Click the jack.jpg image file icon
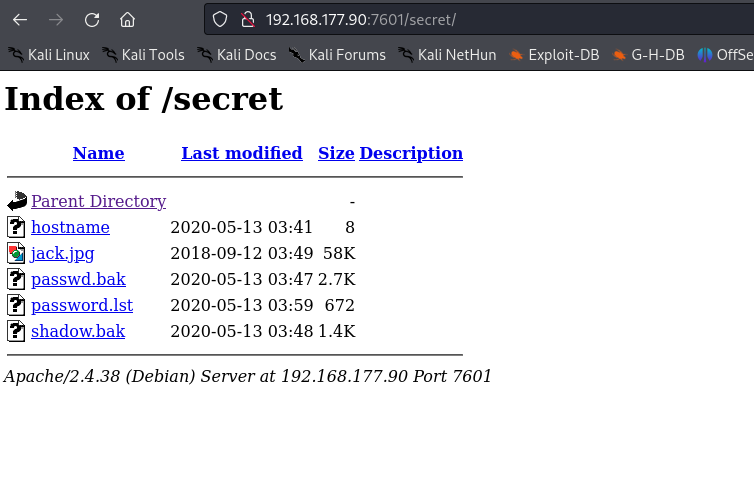 pyautogui.click(x=16, y=253)
